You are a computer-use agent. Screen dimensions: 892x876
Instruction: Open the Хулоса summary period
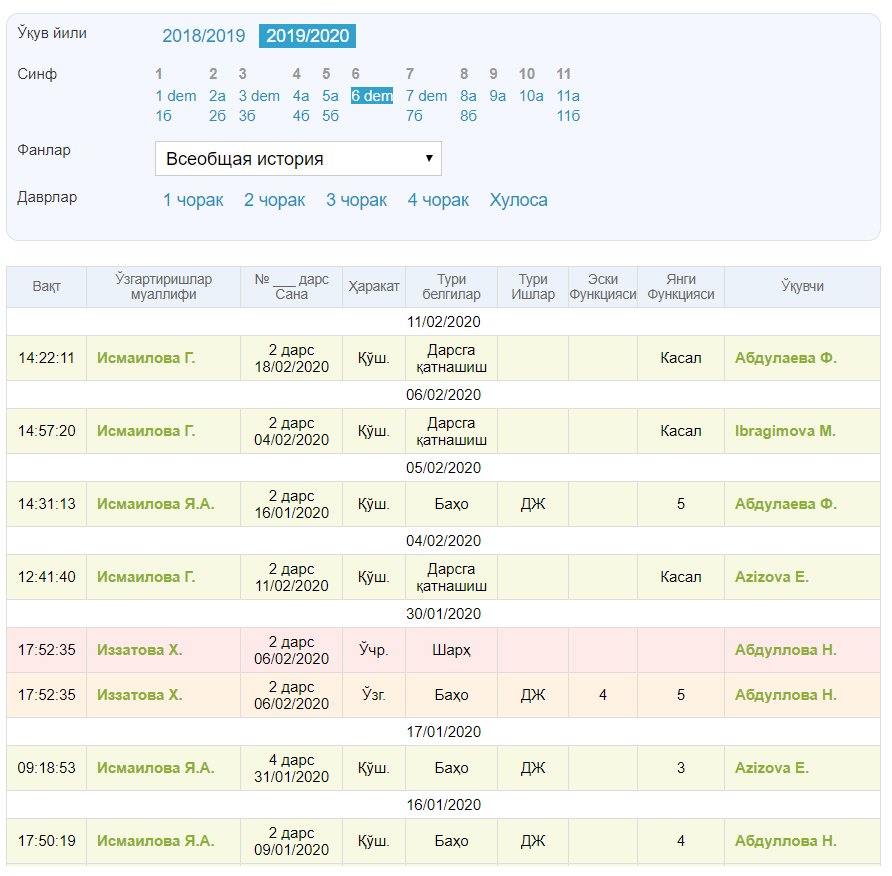click(518, 200)
